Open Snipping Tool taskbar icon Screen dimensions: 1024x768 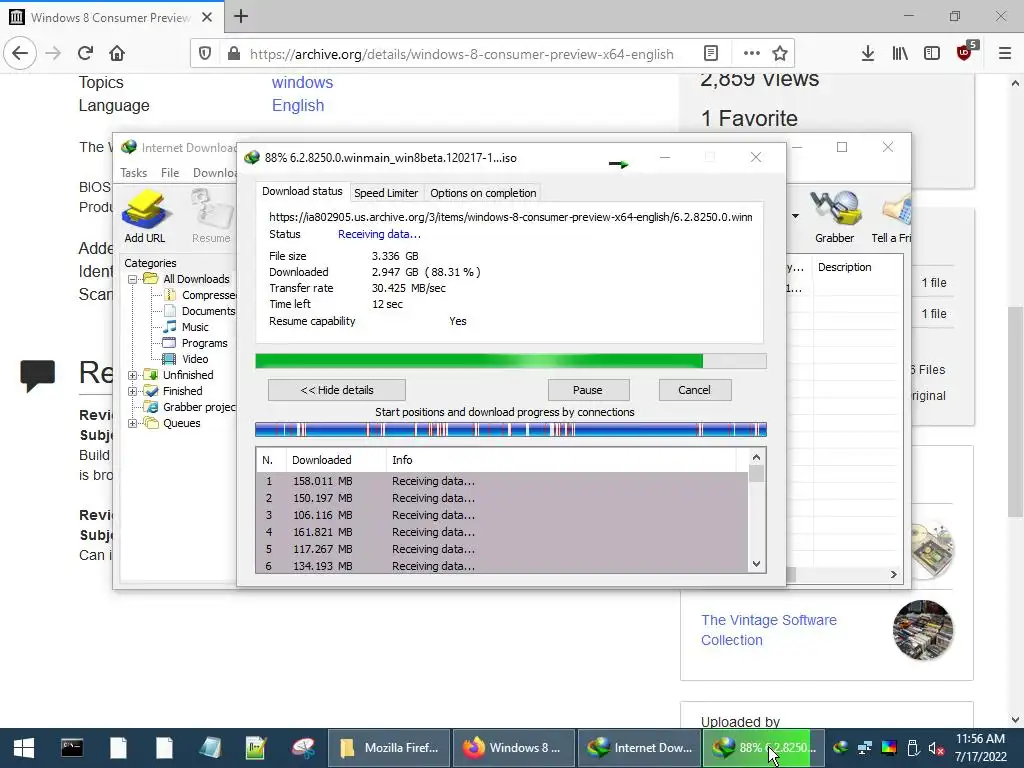click(x=303, y=748)
